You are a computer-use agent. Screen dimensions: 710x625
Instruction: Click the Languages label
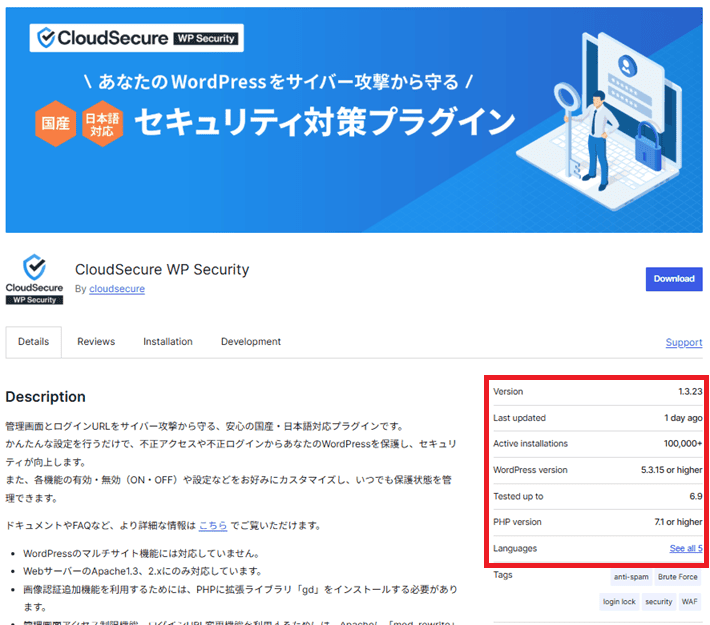click(515, 548)
